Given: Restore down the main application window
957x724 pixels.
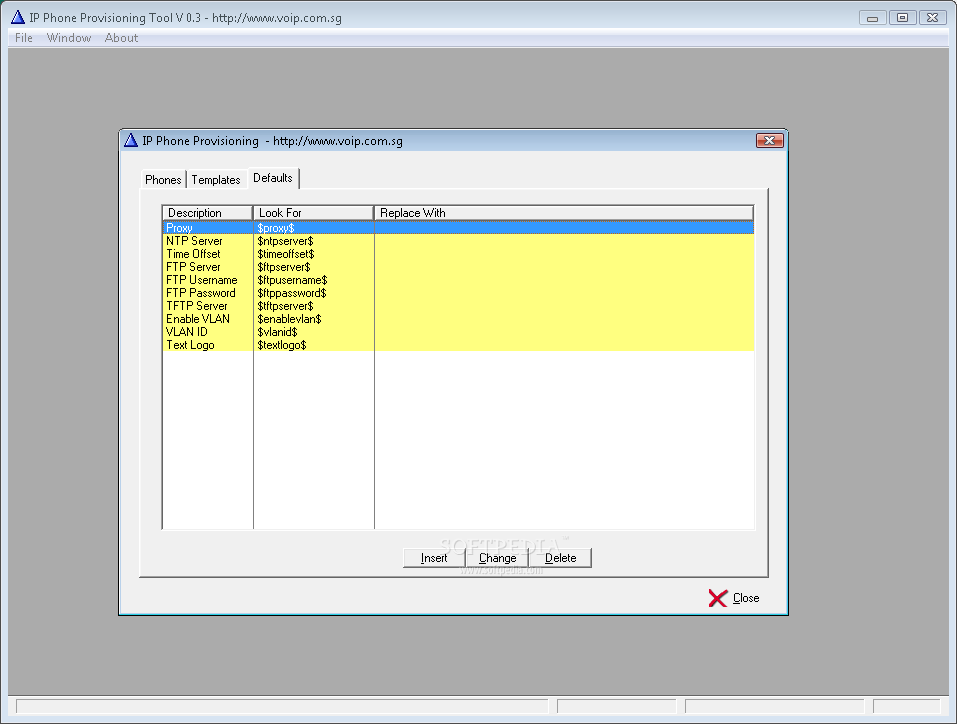Looking at the screenshot, I should [x=902, y=18].
